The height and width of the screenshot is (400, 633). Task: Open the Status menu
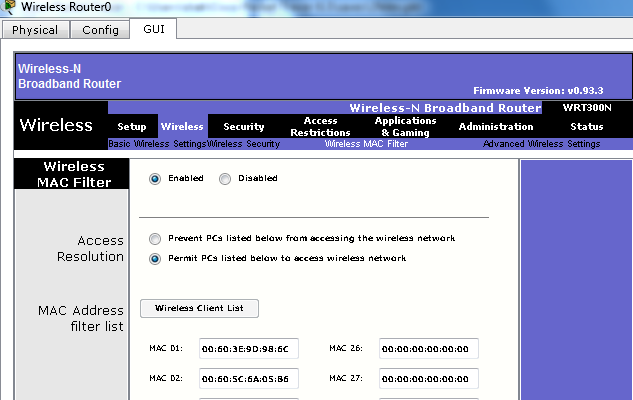(x=586, y=127)
